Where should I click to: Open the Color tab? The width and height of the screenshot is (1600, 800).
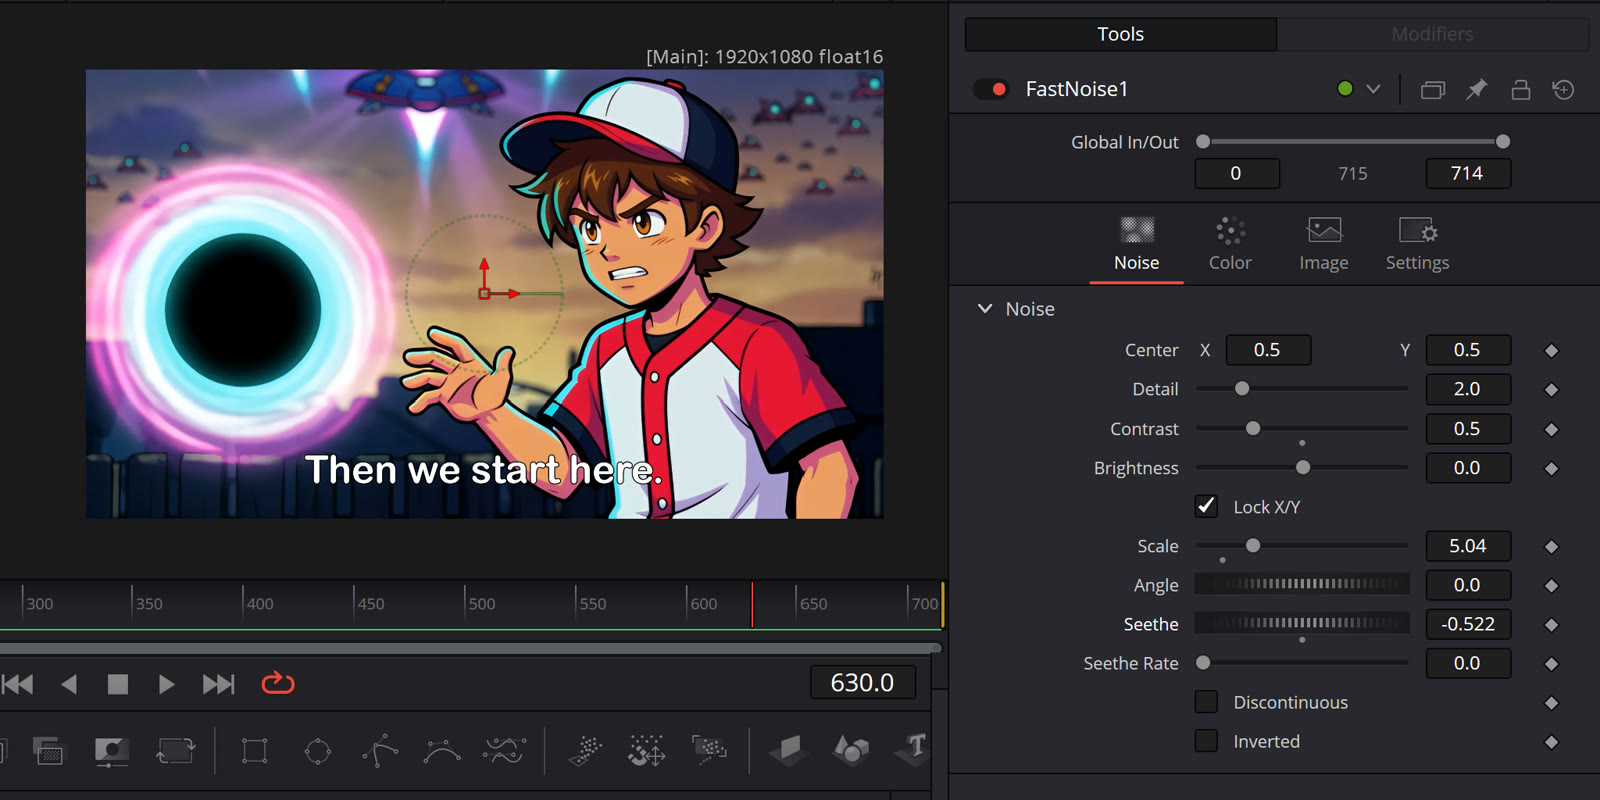click(x=1230, y=244)
